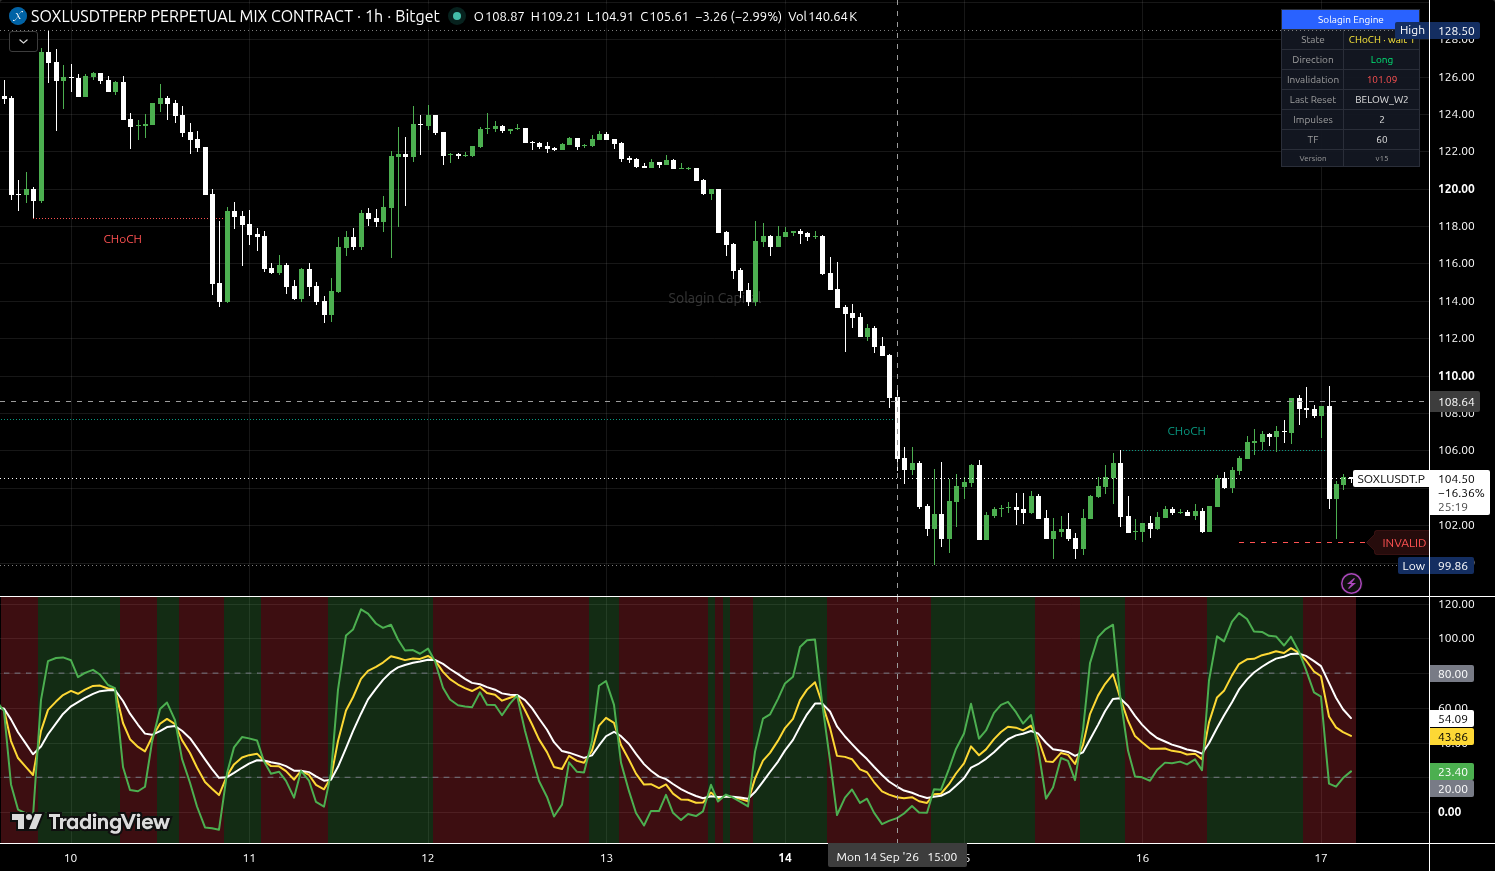Click the Direction value Long
This screenshot has height=871, width=1495.
point(1382,60)
